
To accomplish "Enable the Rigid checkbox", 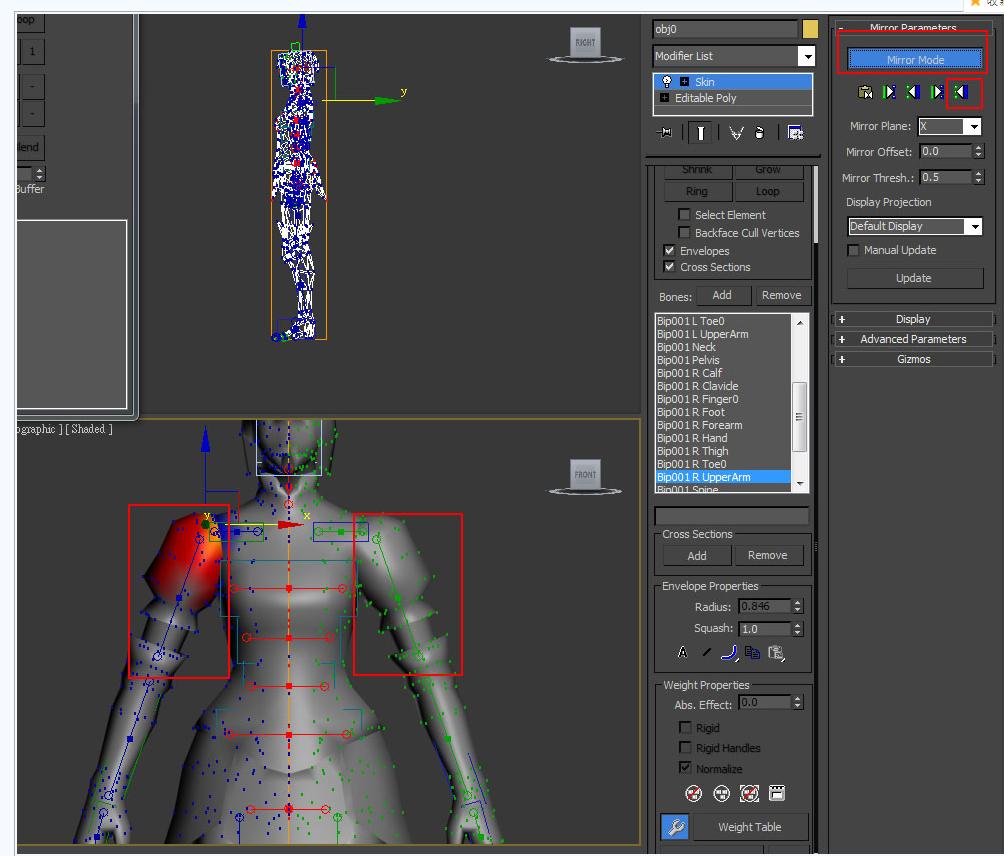I will [x=686, y=728].
